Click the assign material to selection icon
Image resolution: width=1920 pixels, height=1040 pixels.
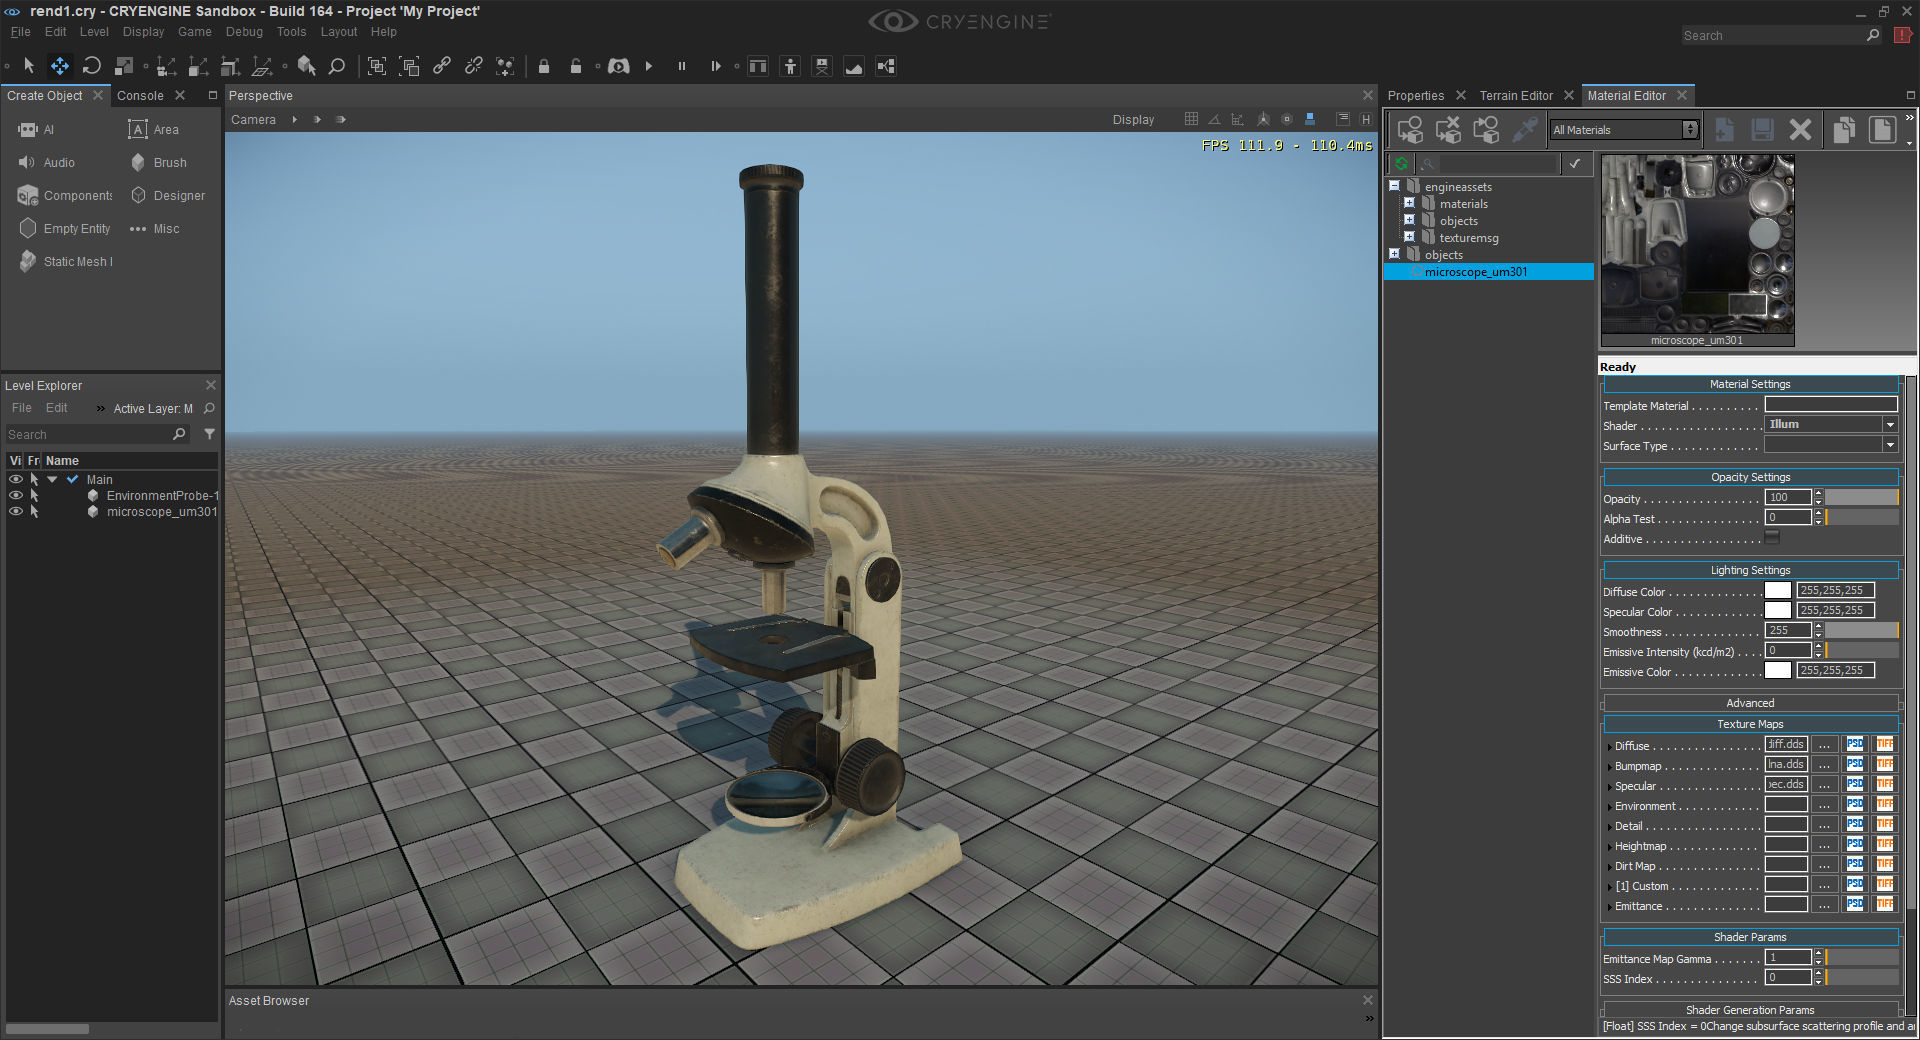point(1410,130)
